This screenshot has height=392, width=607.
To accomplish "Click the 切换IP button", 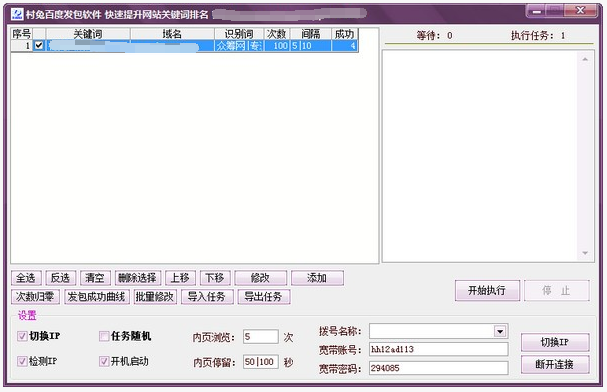I will 555,342.
